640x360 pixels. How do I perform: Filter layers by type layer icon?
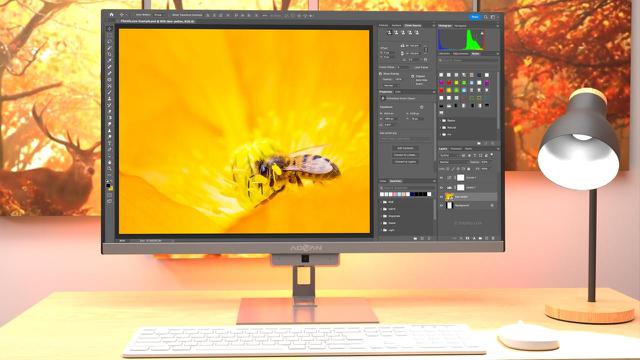pyautogui.click(x=475, y=155)
